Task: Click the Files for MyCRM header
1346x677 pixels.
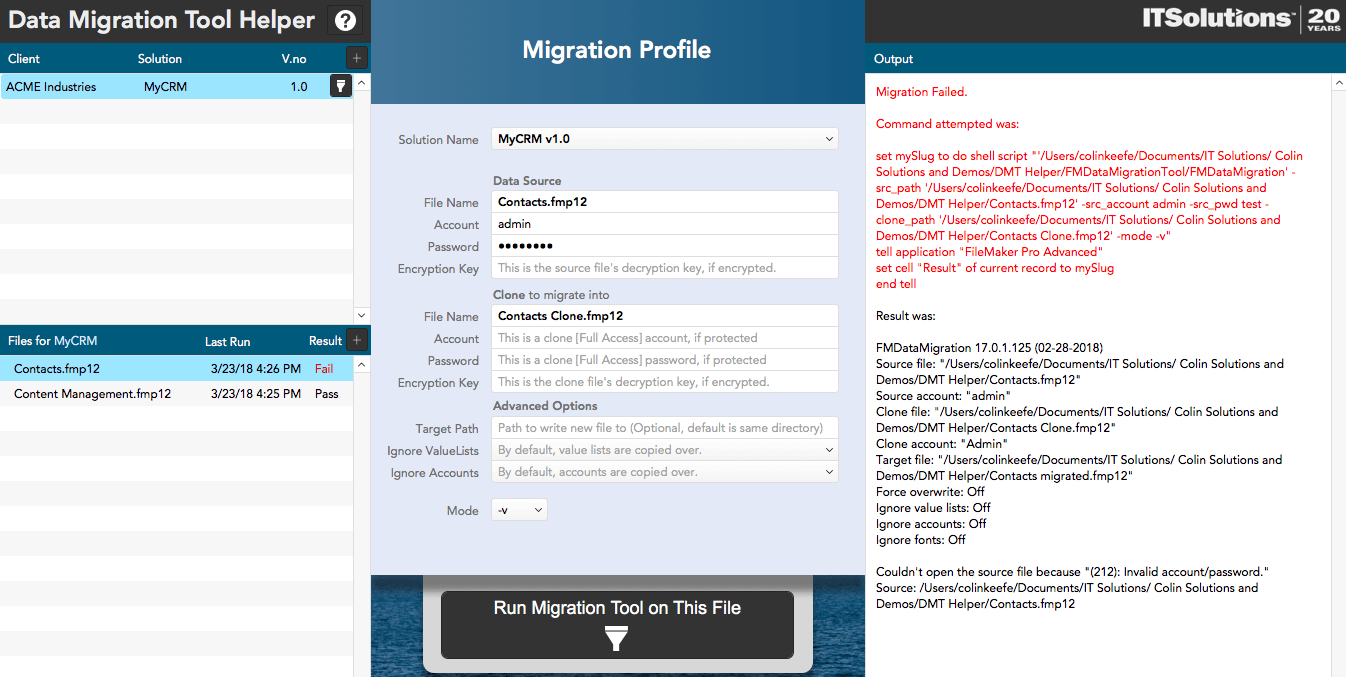Action: click(x=53, y=341)
